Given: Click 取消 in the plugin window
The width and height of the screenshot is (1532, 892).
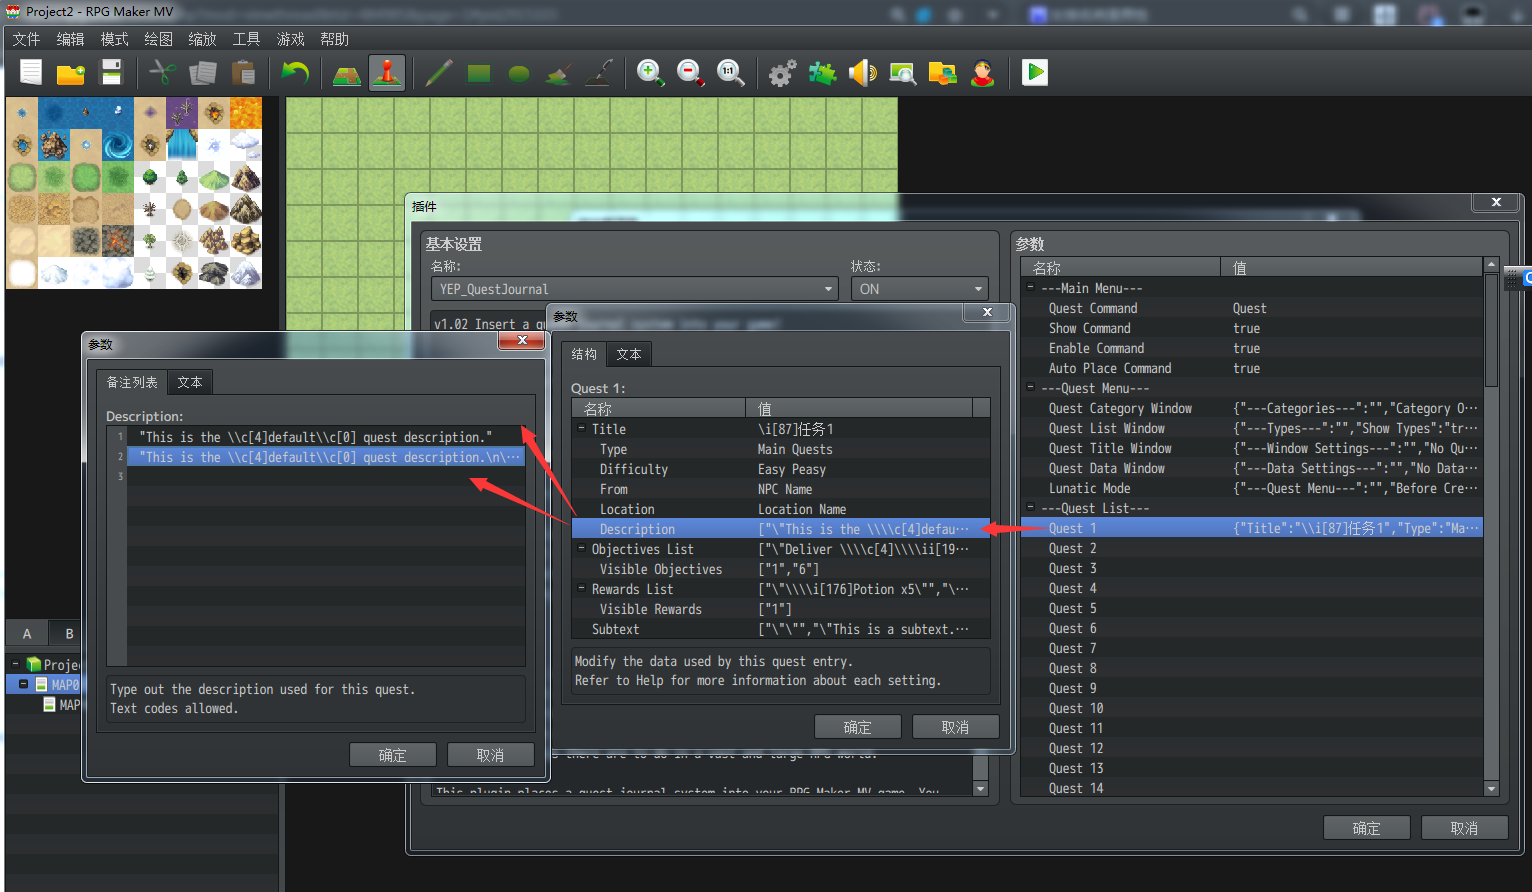Looking at the screenshot, I should coord(1465,828).
